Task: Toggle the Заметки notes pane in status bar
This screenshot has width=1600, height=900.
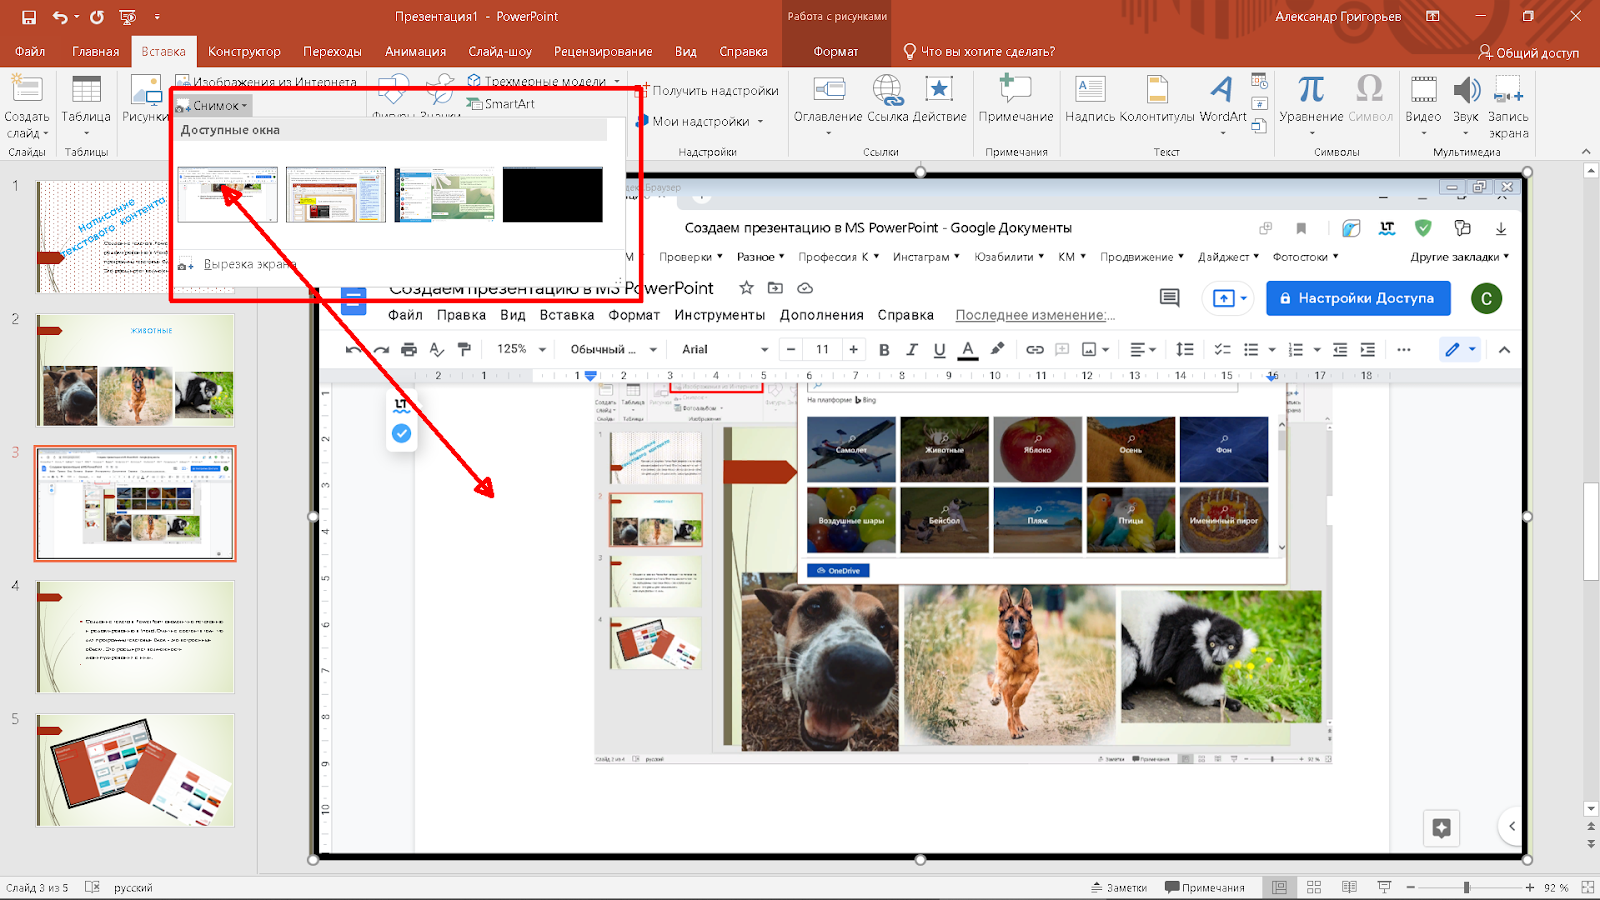Action: point(1119,887)
